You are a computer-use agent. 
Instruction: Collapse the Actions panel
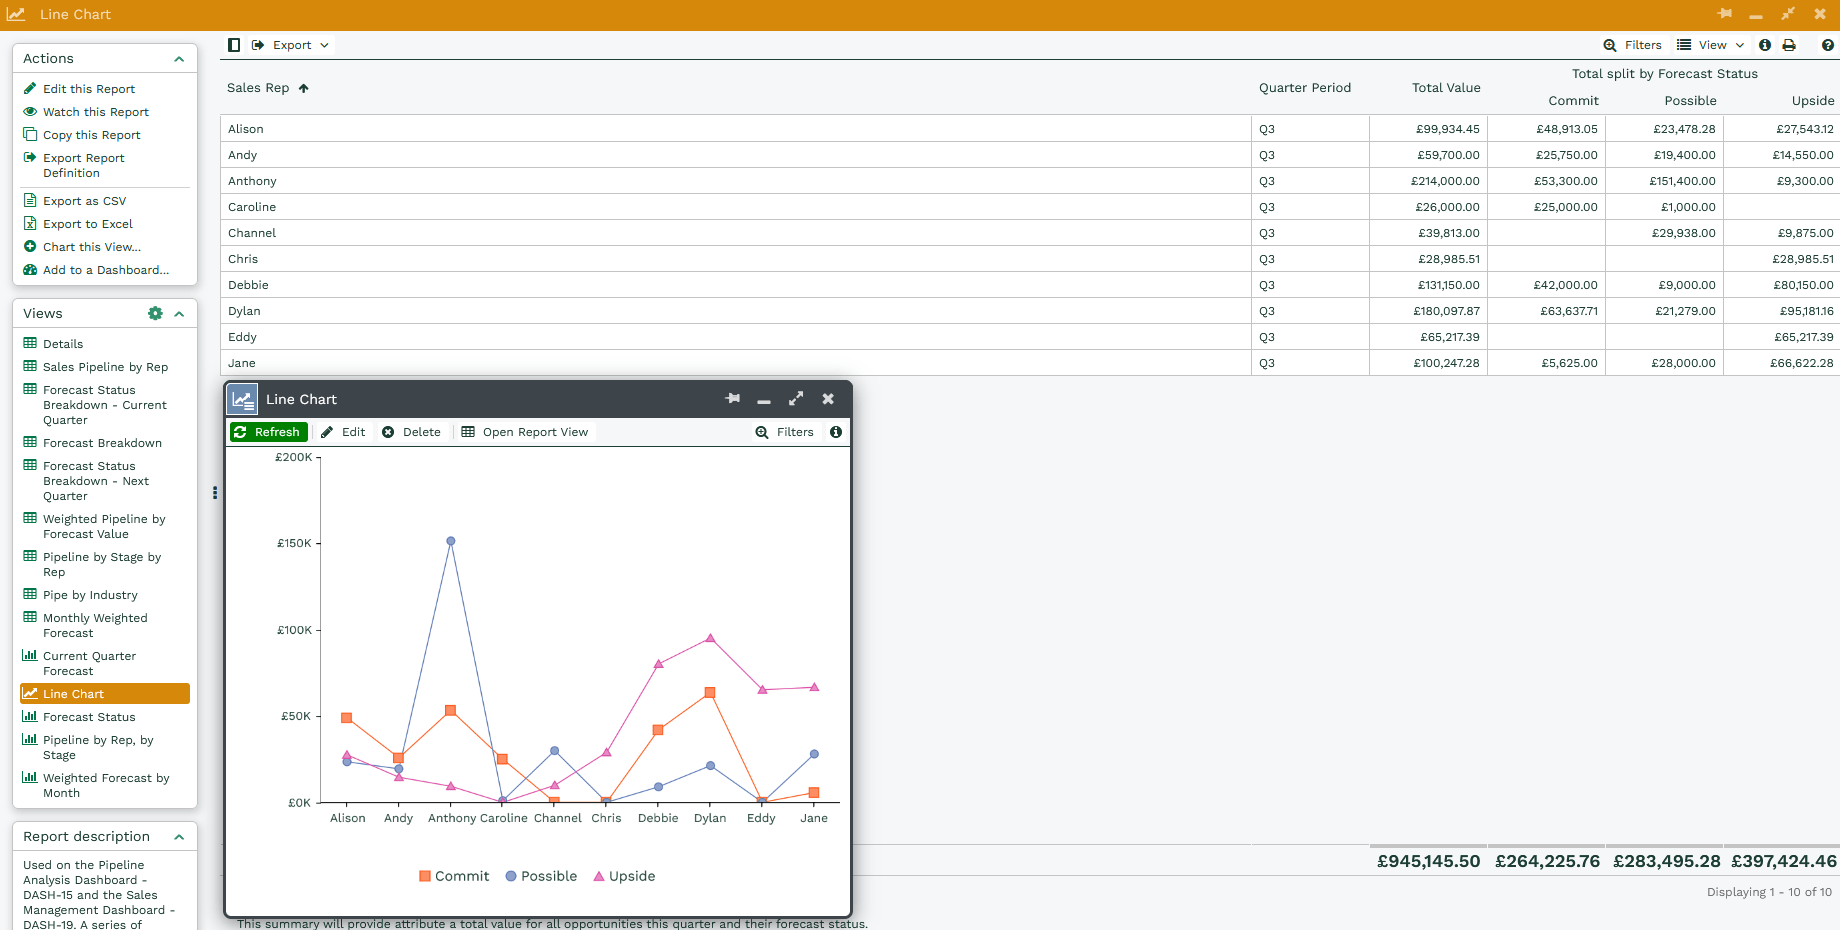coord(179,59)
